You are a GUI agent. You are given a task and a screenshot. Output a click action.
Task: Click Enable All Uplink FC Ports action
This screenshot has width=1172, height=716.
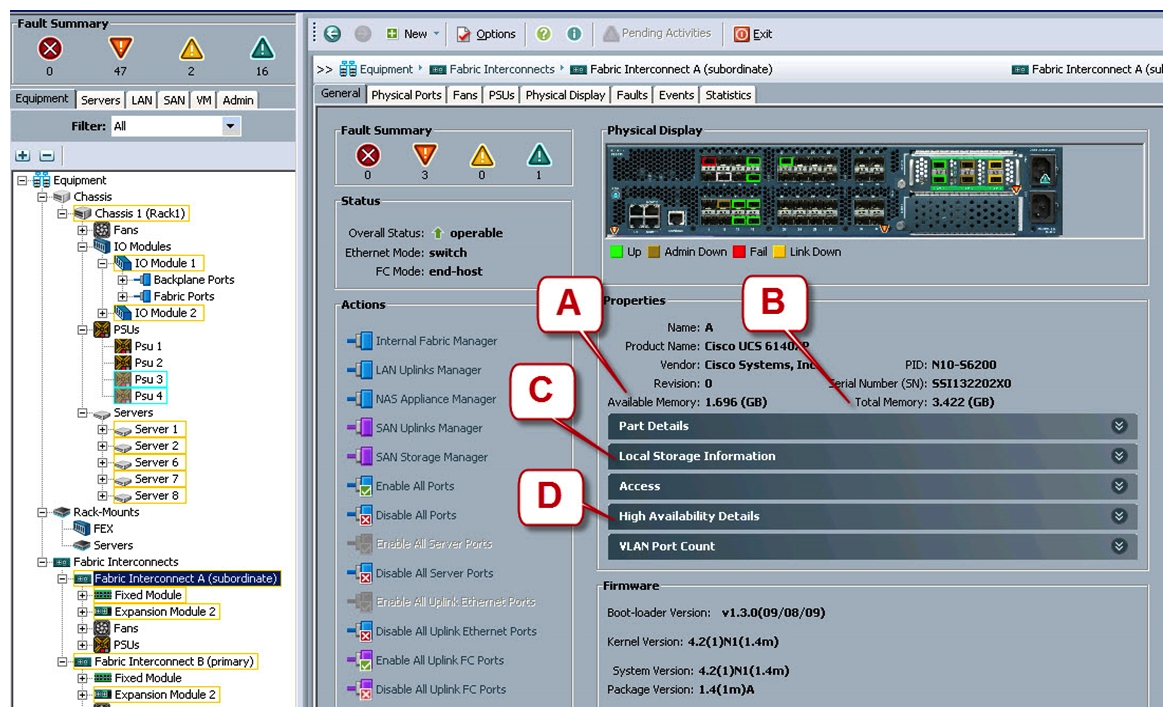point(425,661)
